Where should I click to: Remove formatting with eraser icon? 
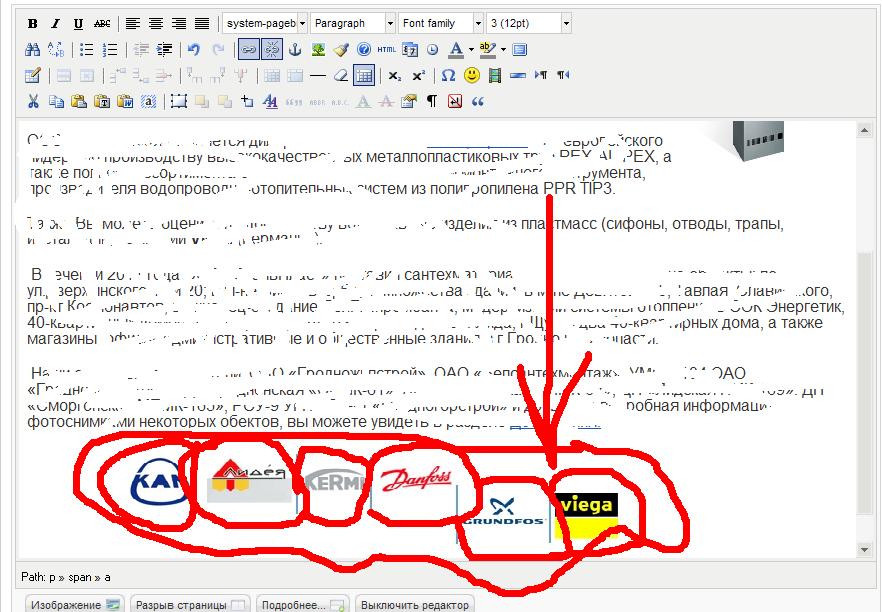tap(341, 75)
